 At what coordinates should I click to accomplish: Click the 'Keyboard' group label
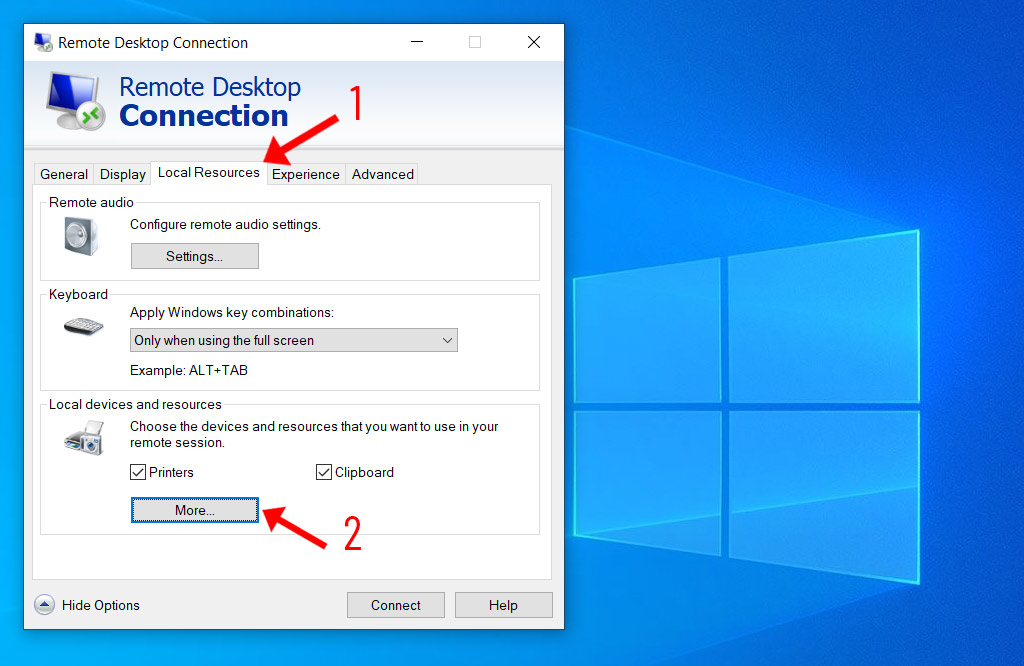tap(78, 294)
